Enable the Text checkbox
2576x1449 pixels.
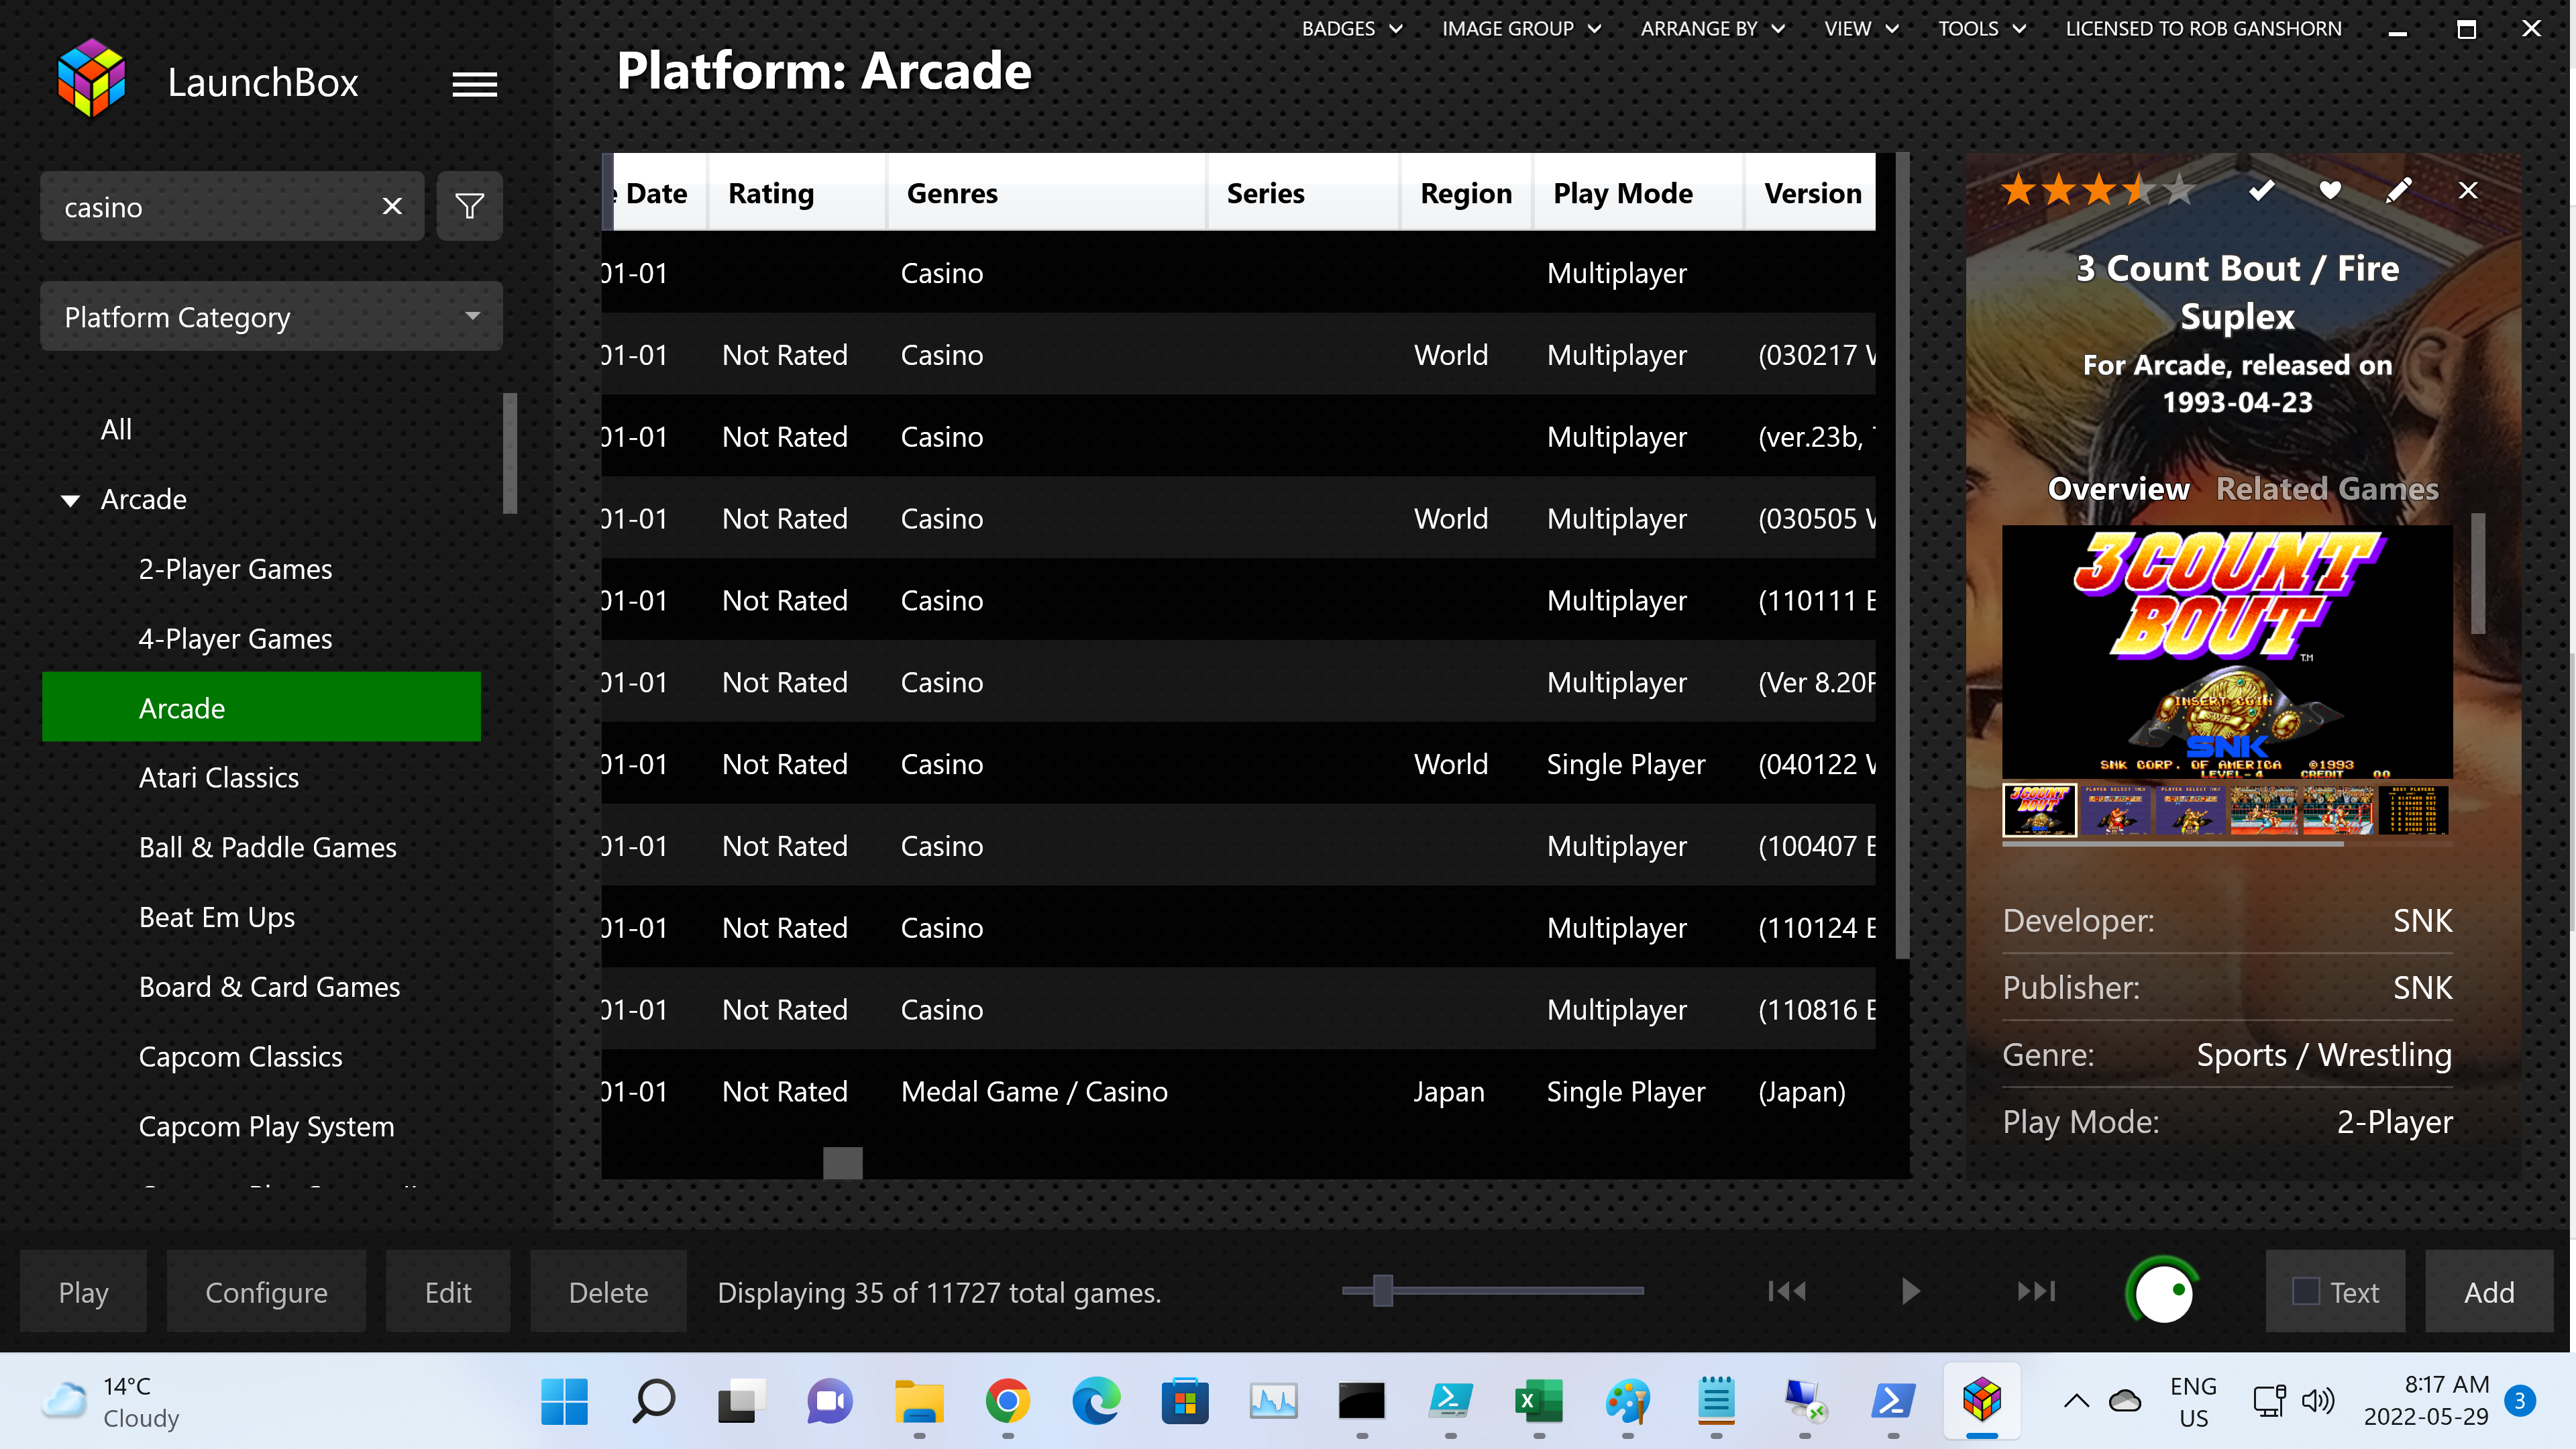(2305, 1291)
